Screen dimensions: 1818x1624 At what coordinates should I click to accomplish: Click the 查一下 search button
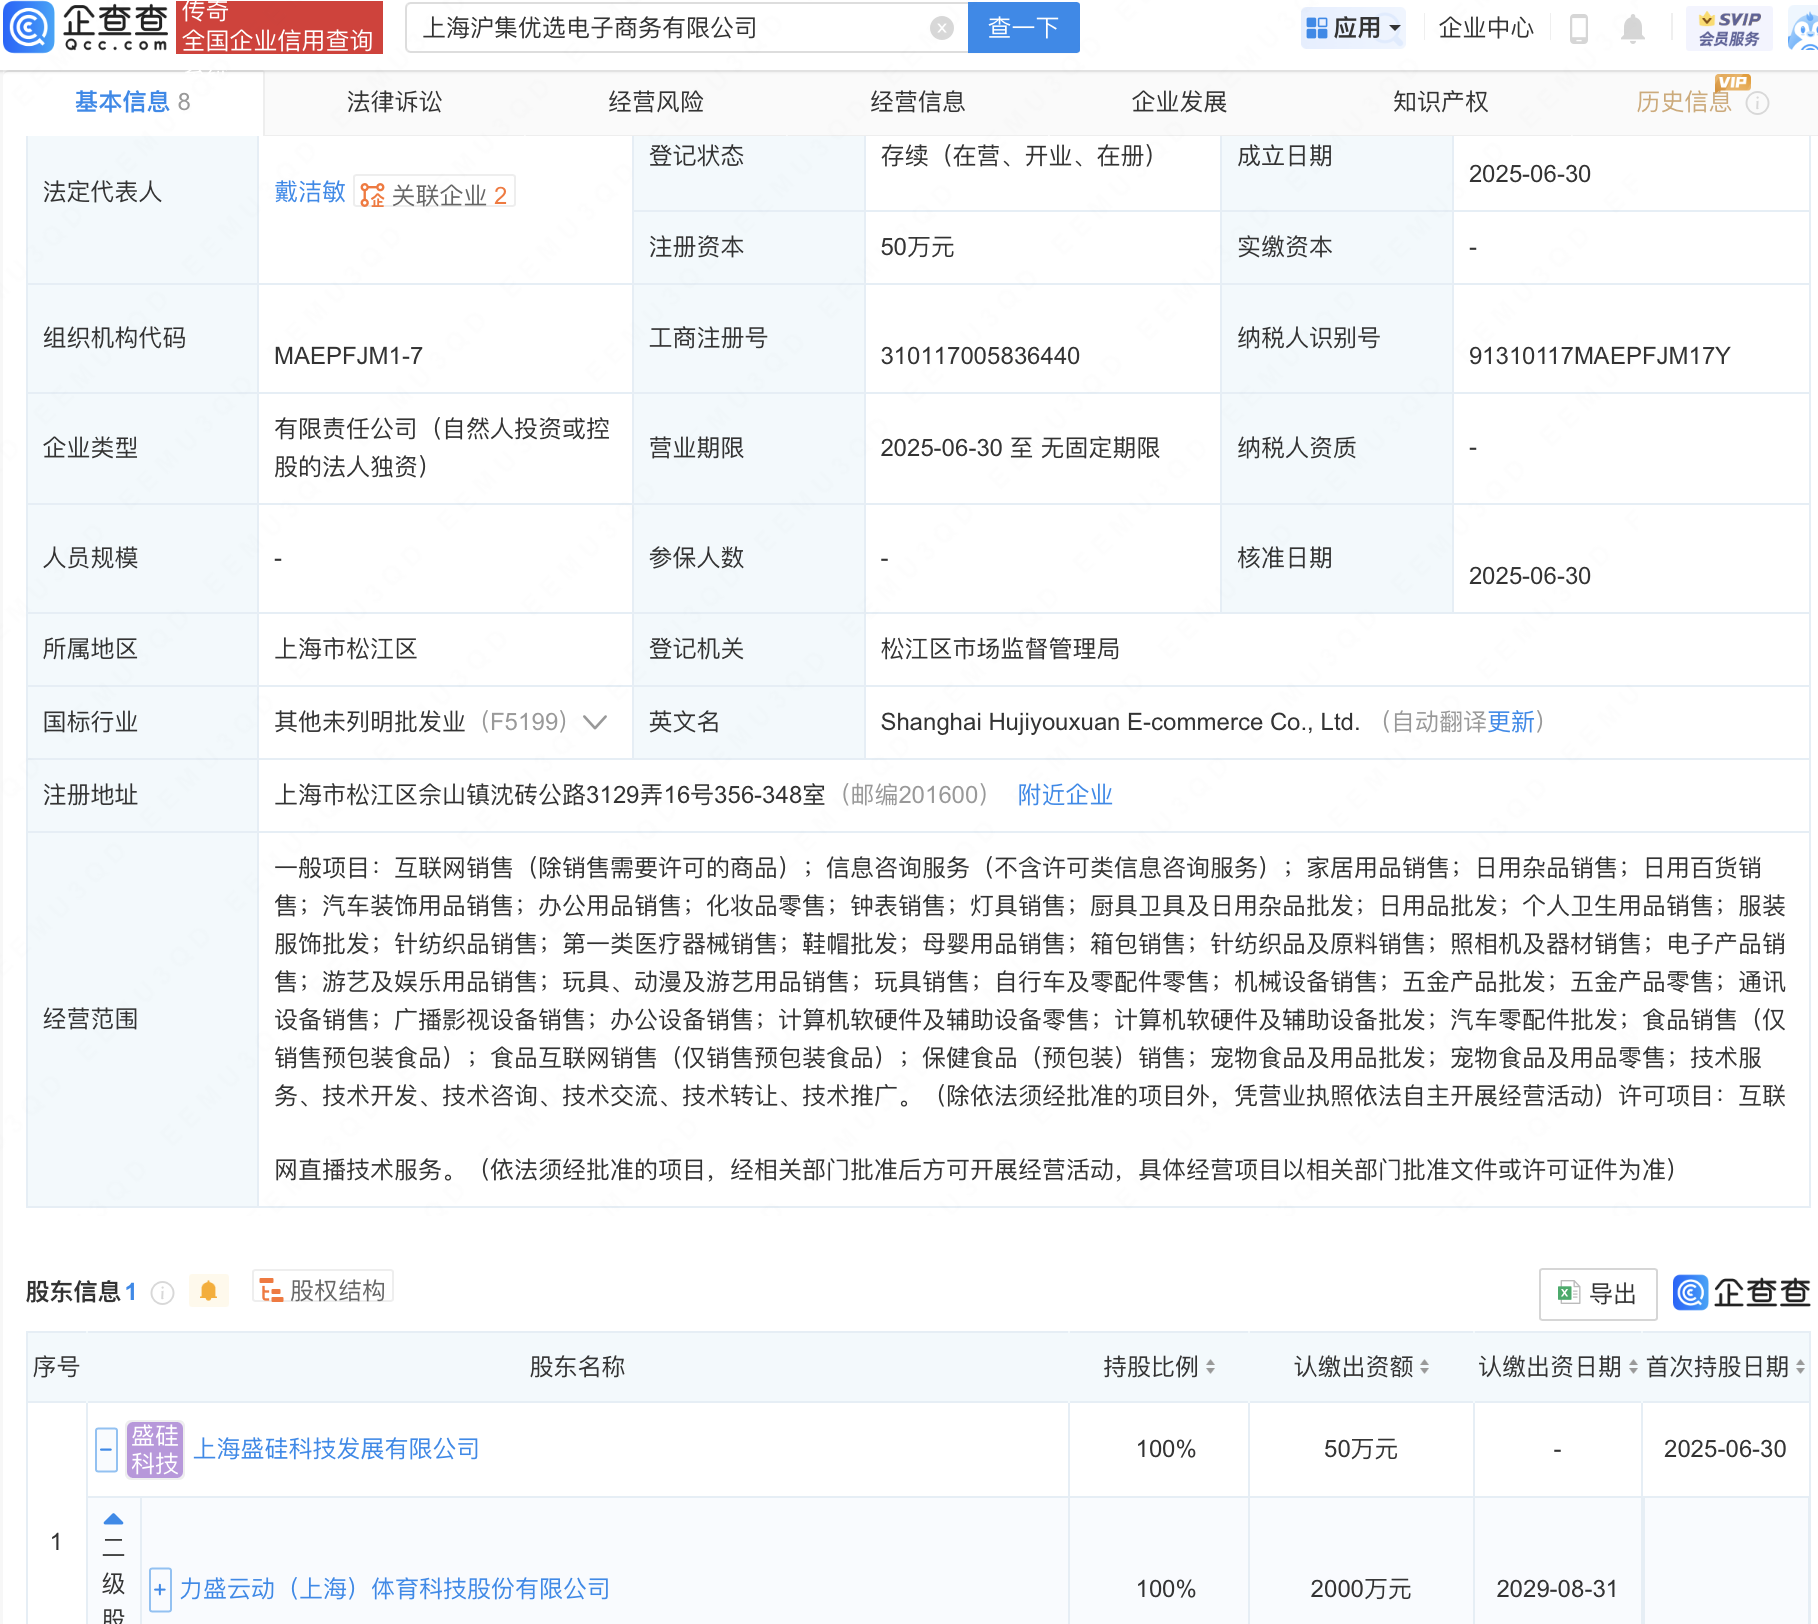[1023, 27]
